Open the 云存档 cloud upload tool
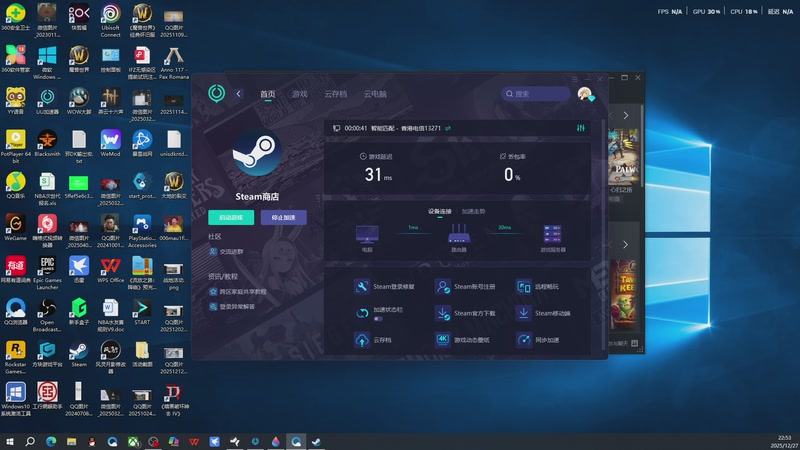Viewport: 800px width, 450px height. pyautogui.click(x=373, y=340)
